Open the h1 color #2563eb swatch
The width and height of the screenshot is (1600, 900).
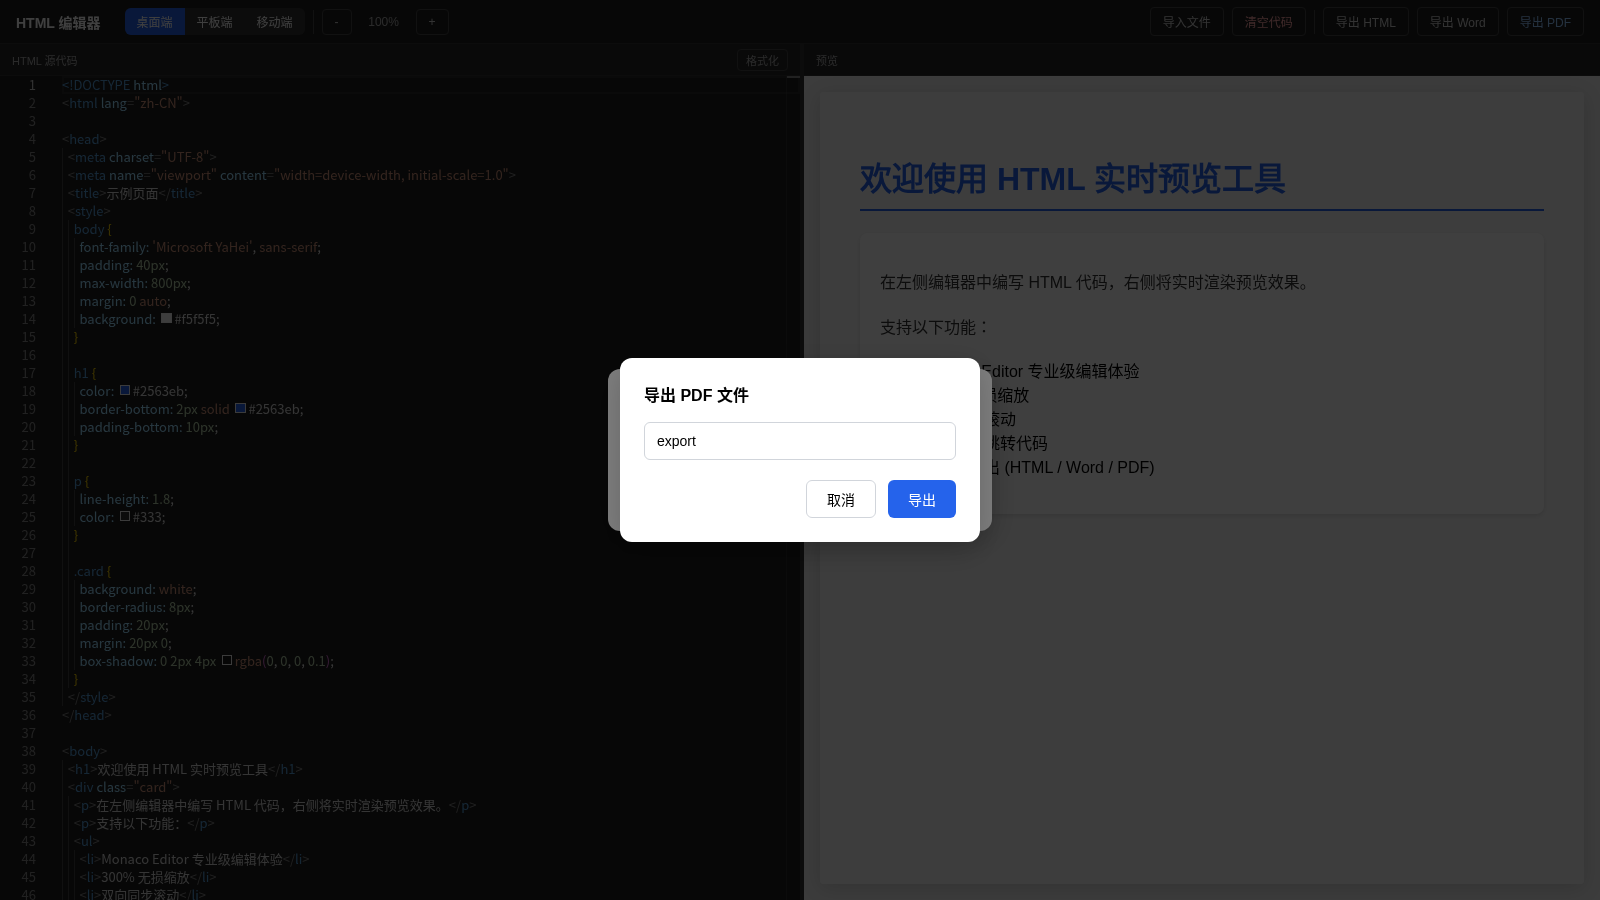[125, 390]
